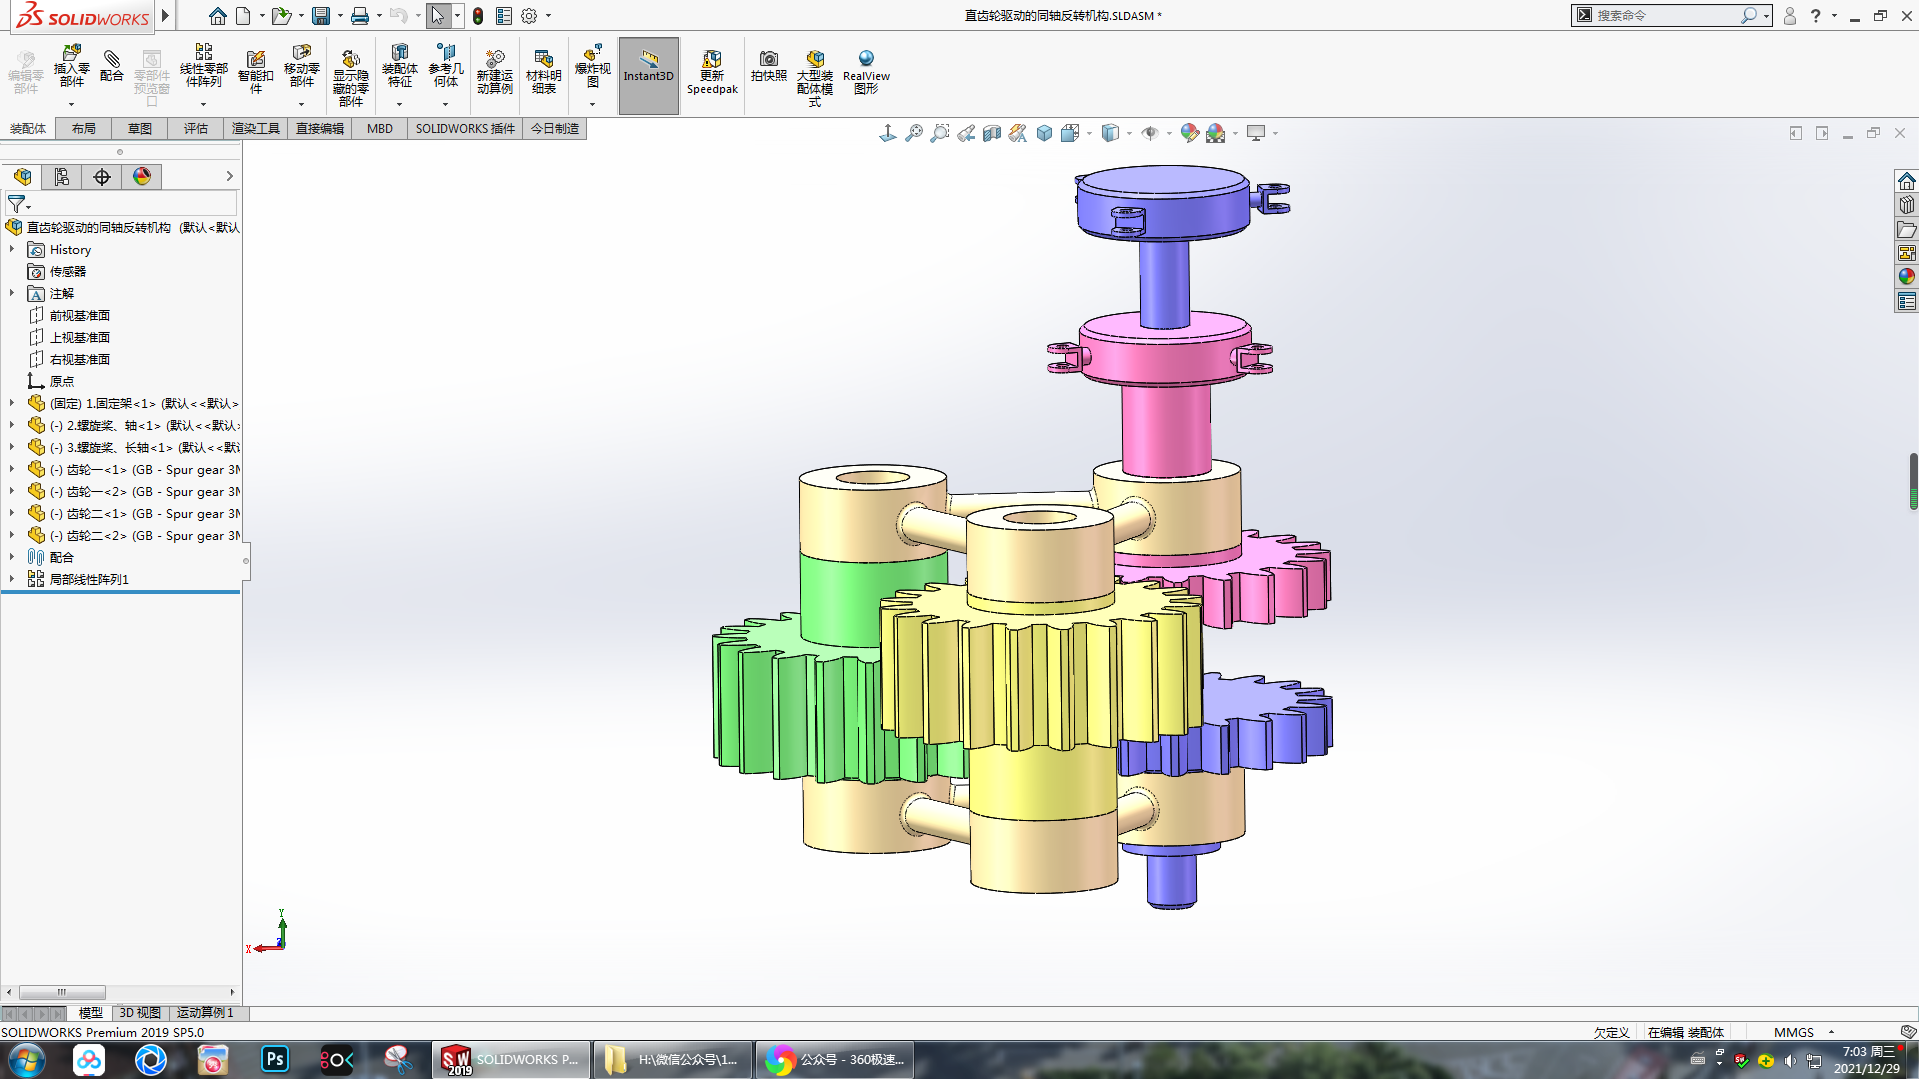Open the Options gear icon
Screen dimensions: 1919x1079
[x=529, y=16]
